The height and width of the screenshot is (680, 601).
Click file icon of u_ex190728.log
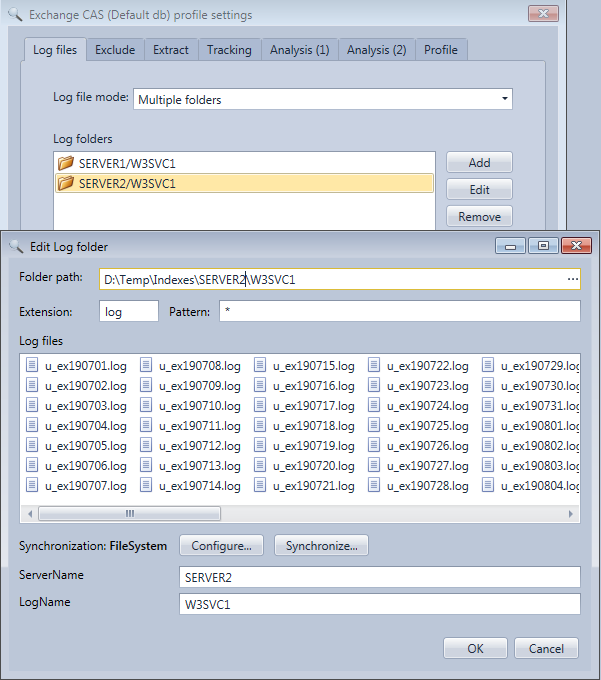(374, 484)
